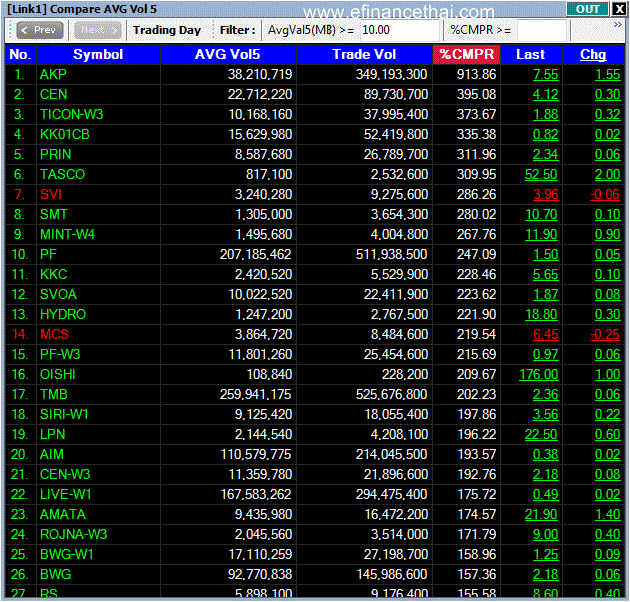Open MCS last price link 6.45

click(x=546, y=334)
